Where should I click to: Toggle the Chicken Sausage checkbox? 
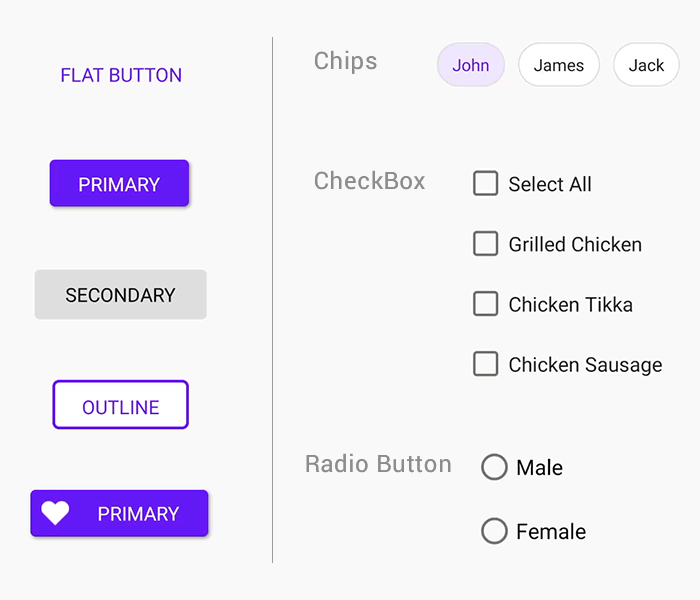486,364
